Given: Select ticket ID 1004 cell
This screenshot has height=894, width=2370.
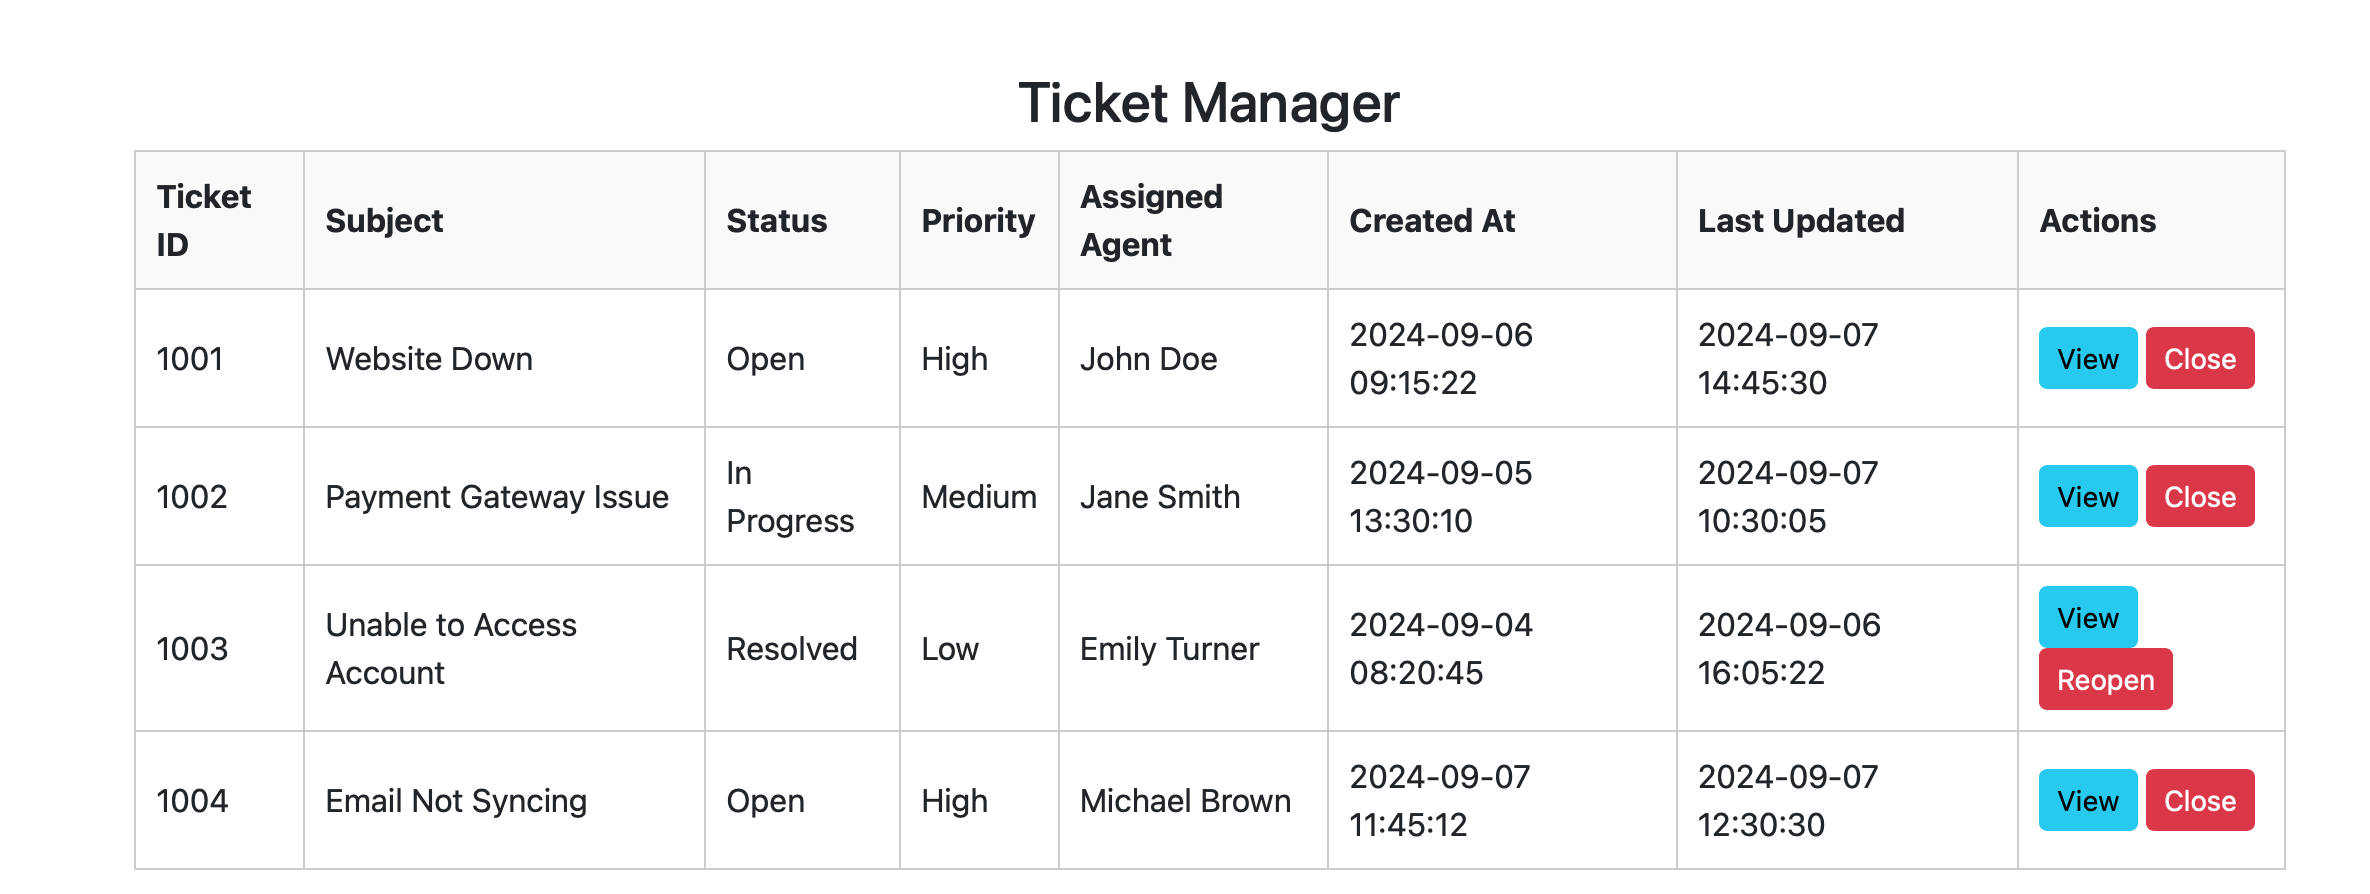Looking at the screenshot, I should point(192,801).
